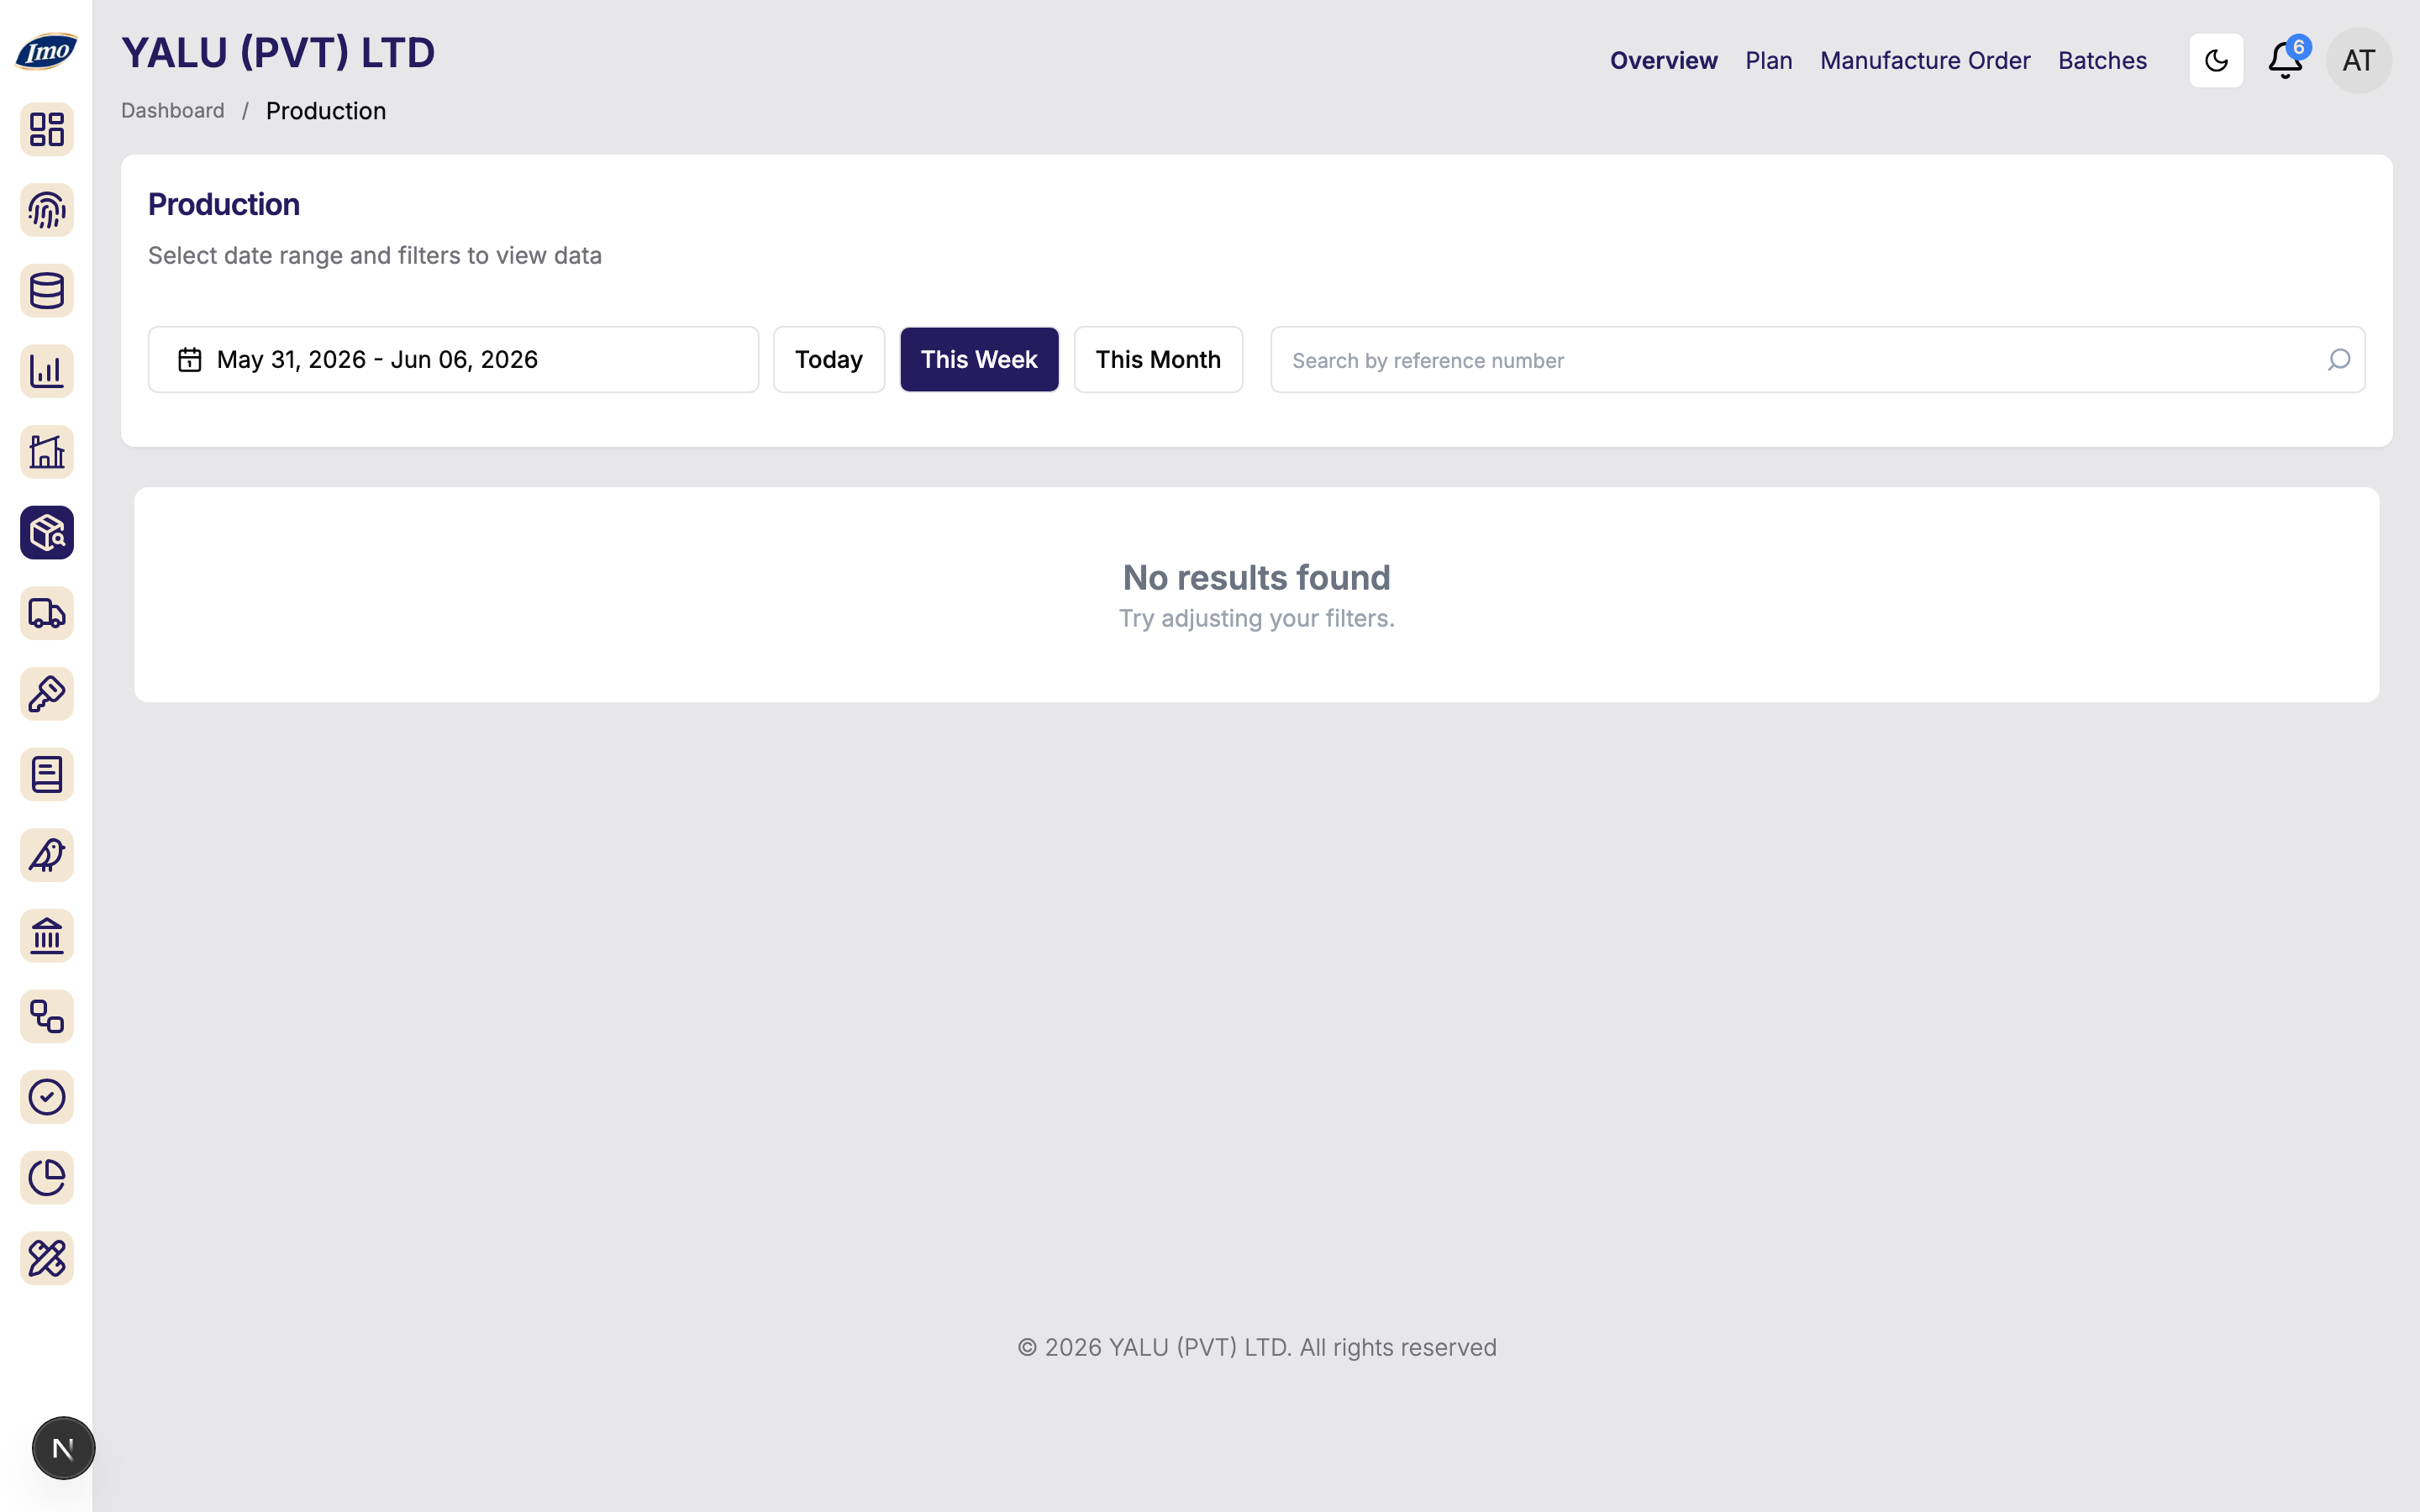Open the pencil ruler design icon in sidebar

[x=47, y=1259]
